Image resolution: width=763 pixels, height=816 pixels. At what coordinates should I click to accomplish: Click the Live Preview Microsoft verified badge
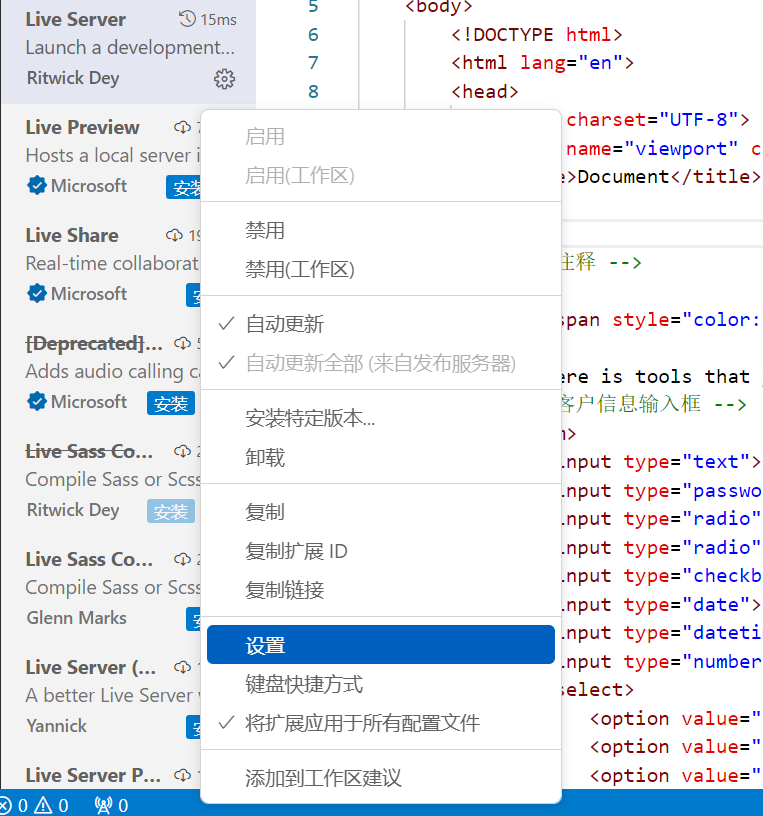tap(37, 185)
